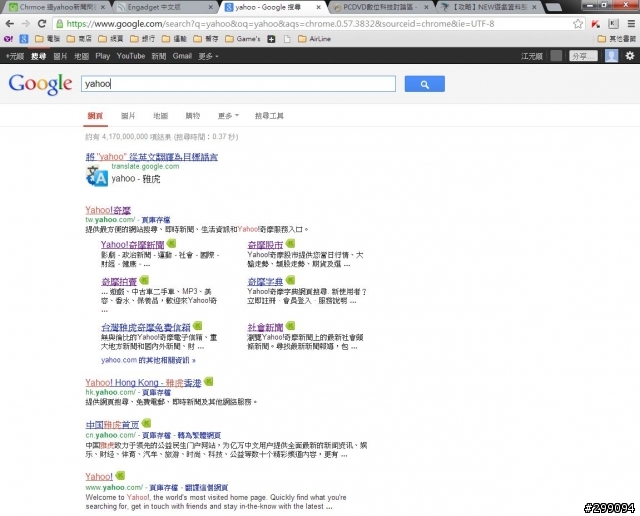The width and height of the screenshot is (640, 516).
Task: Click the 翻譯這個網頁 translate link
Action: pyautogui.click(x=206, y=487)
